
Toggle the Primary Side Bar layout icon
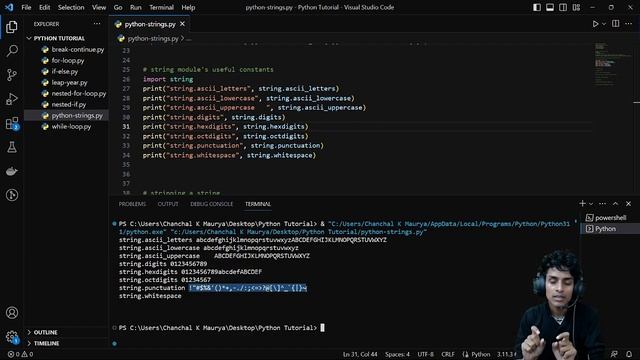tap(537, 7)
